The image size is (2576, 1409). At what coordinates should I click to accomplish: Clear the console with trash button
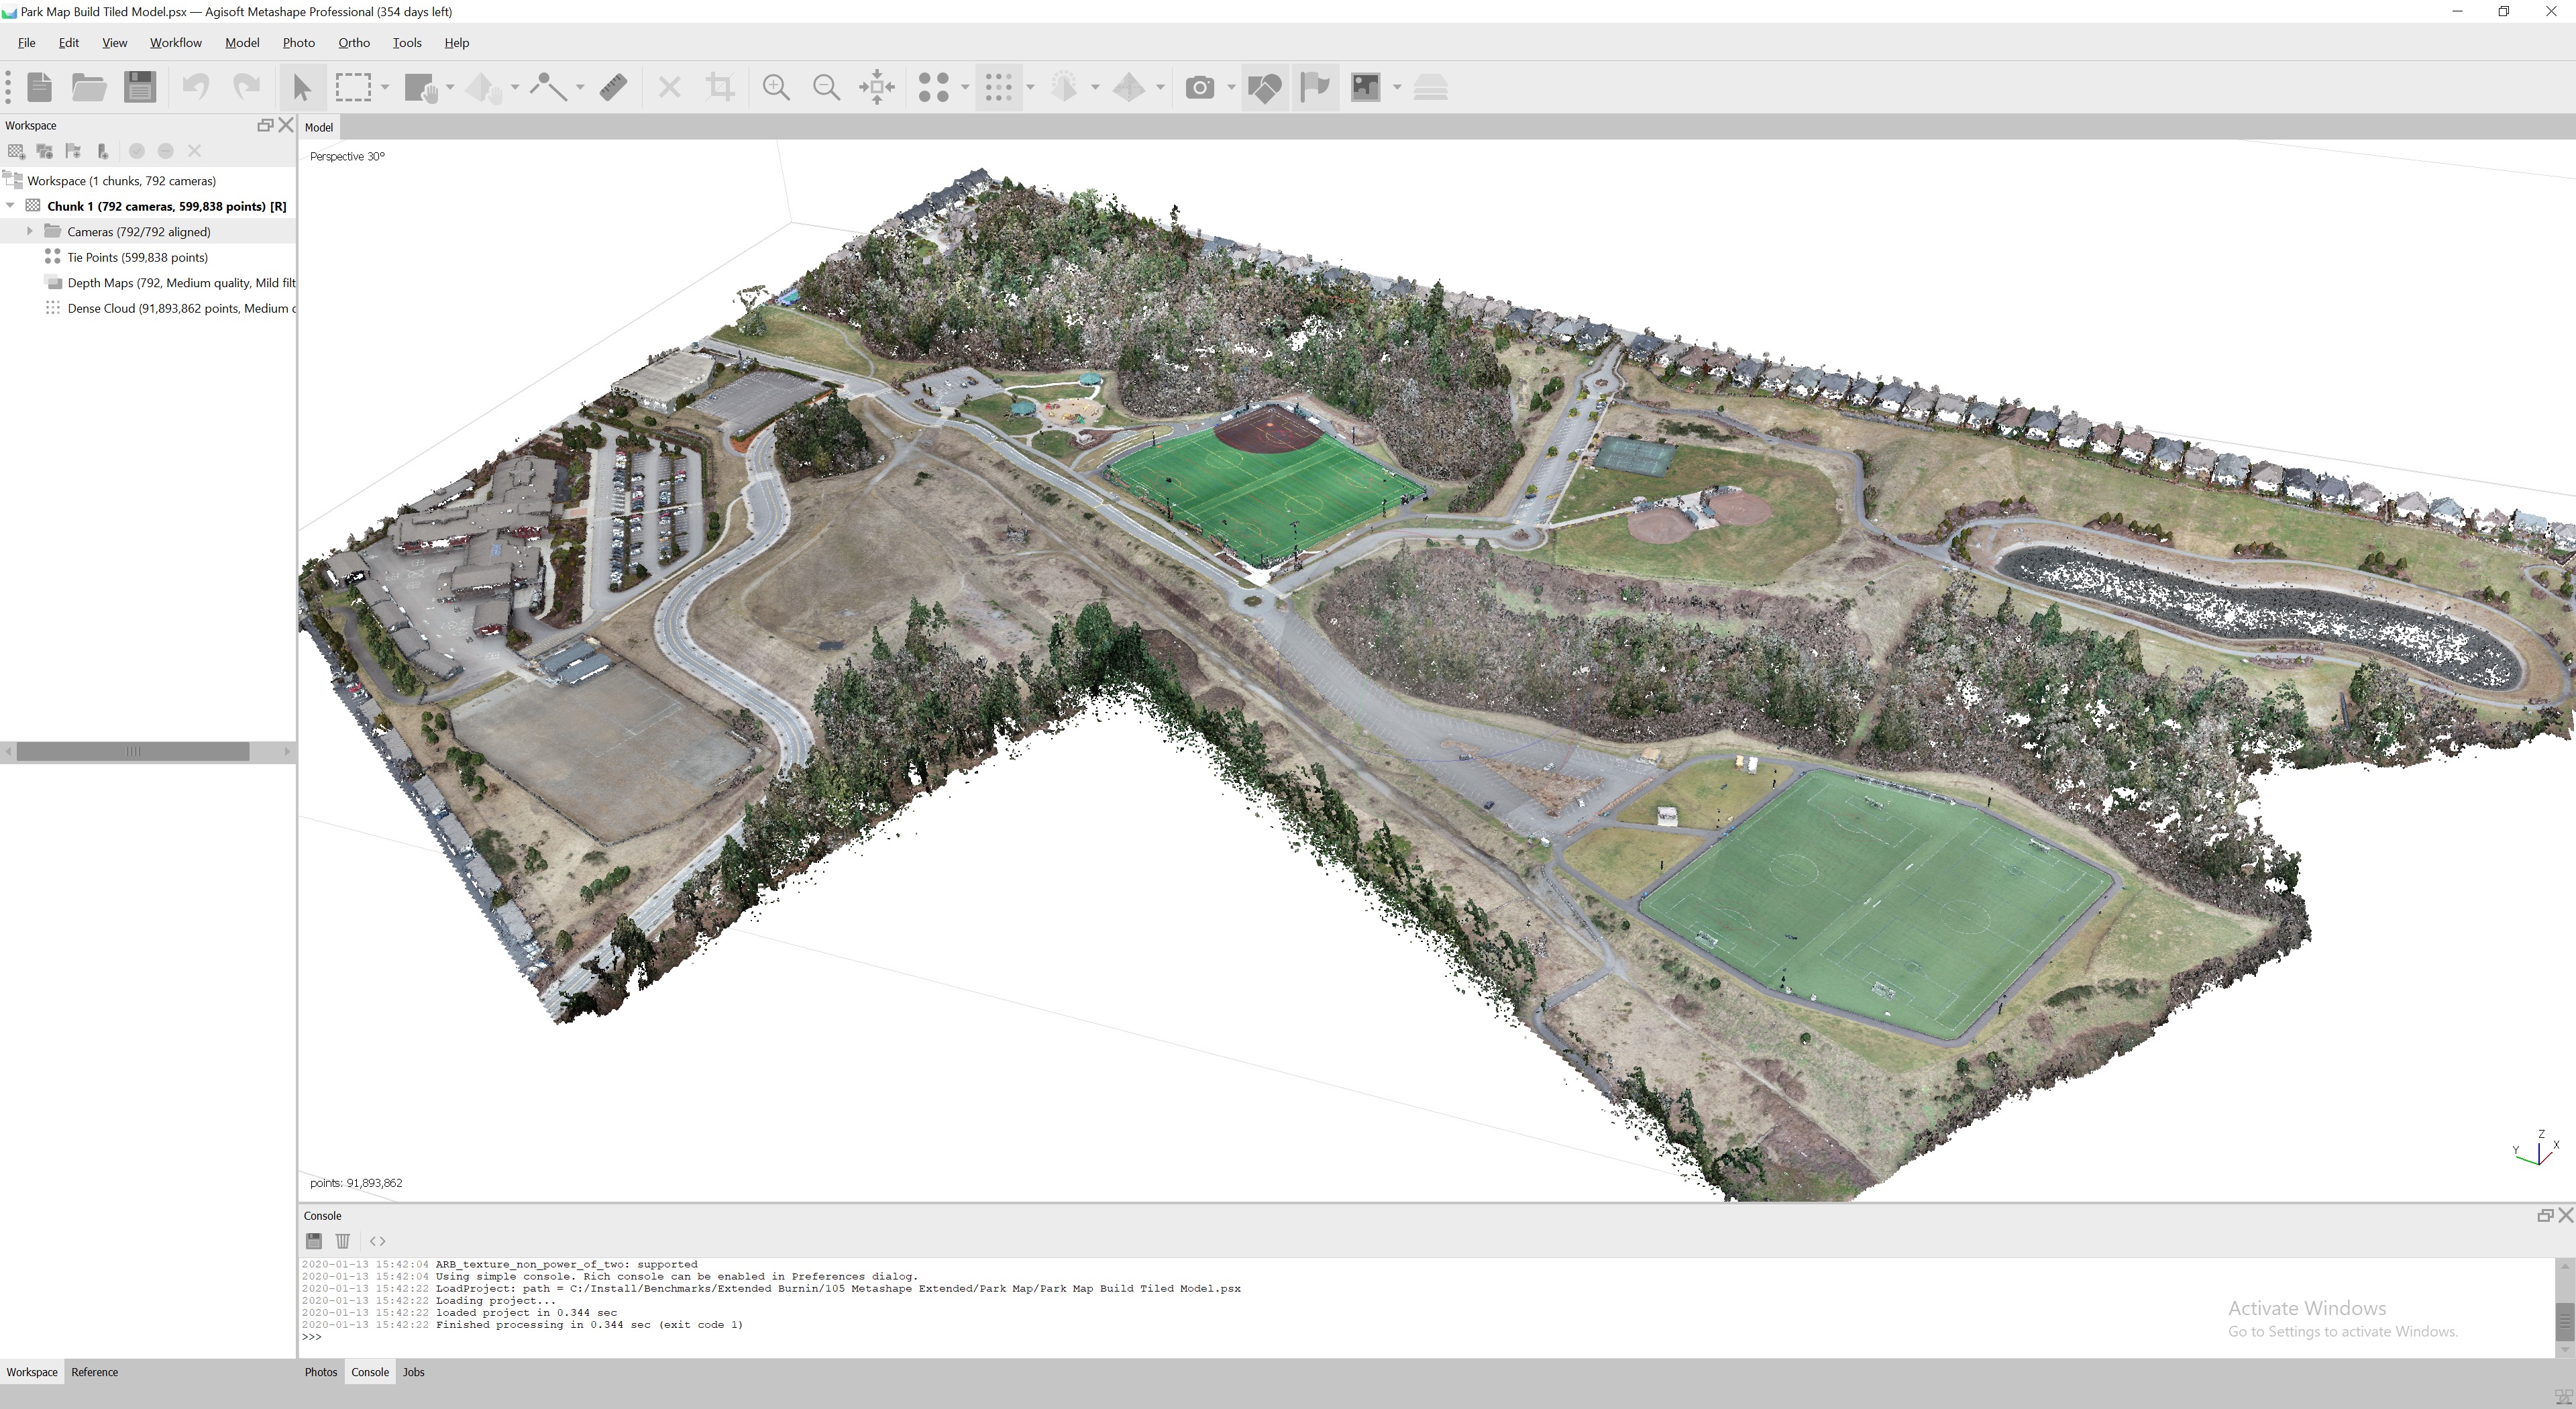point(342,1241)
